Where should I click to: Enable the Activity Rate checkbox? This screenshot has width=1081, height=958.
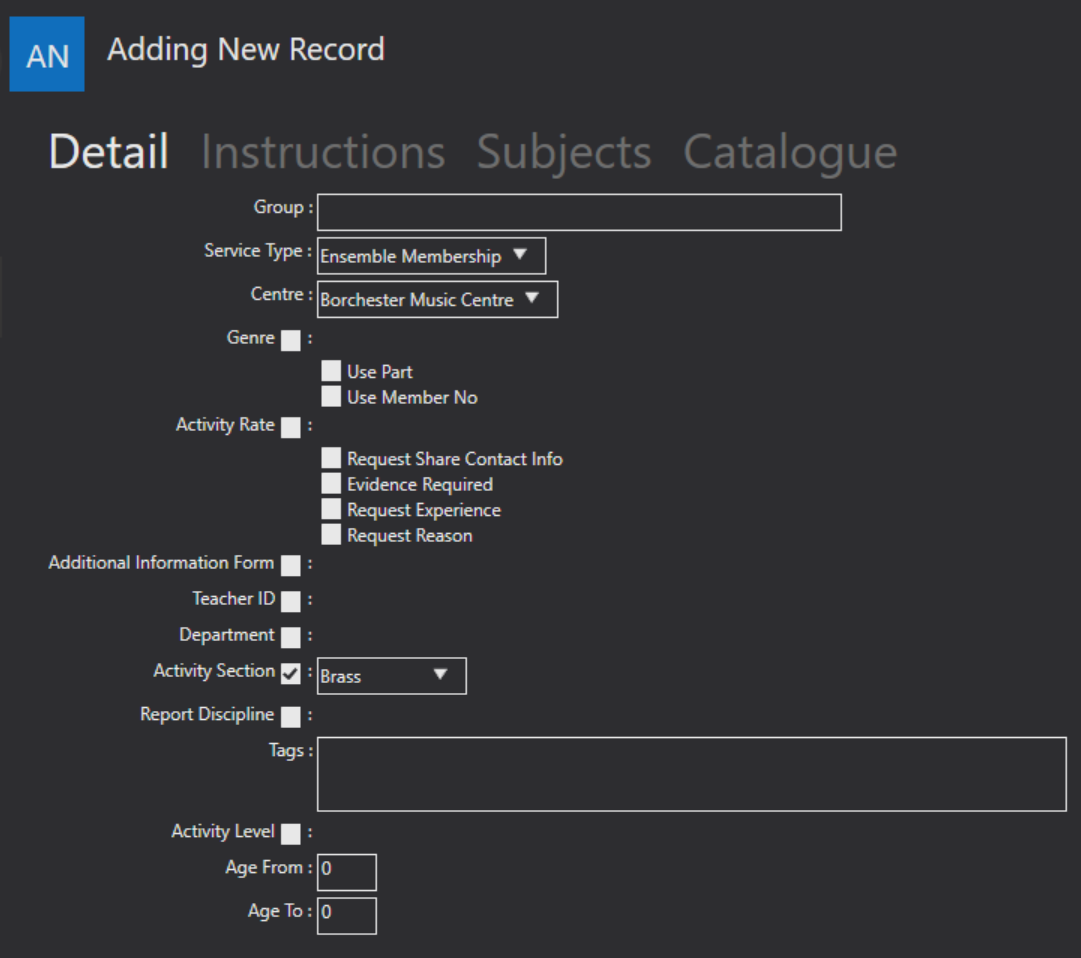click(x=291, y=427)
